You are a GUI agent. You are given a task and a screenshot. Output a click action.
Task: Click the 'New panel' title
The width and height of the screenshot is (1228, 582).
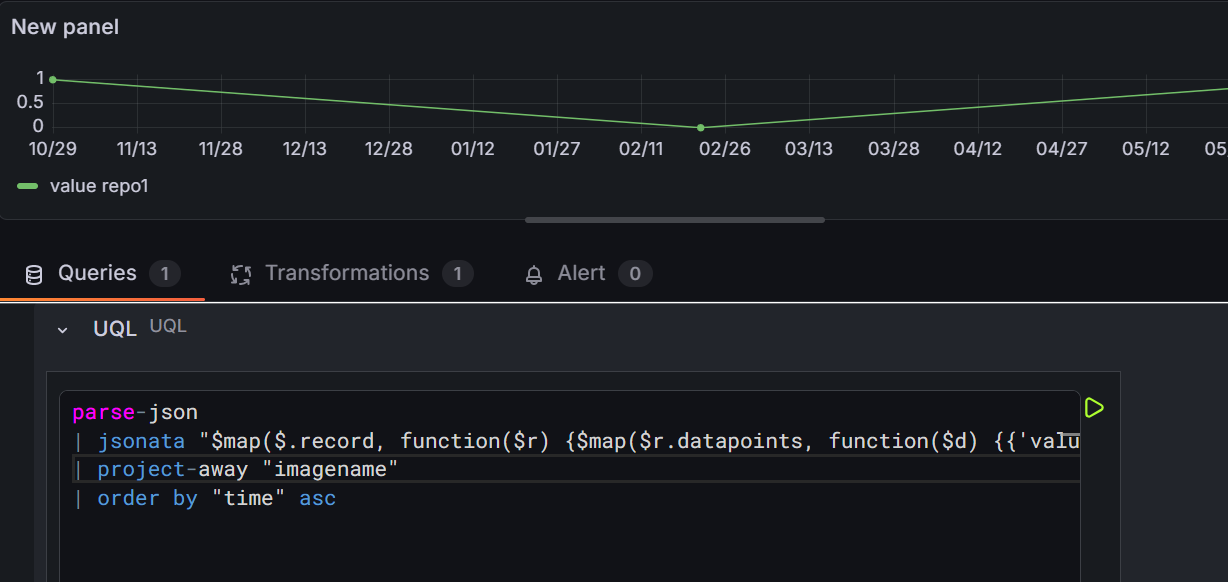click(65, 27)
